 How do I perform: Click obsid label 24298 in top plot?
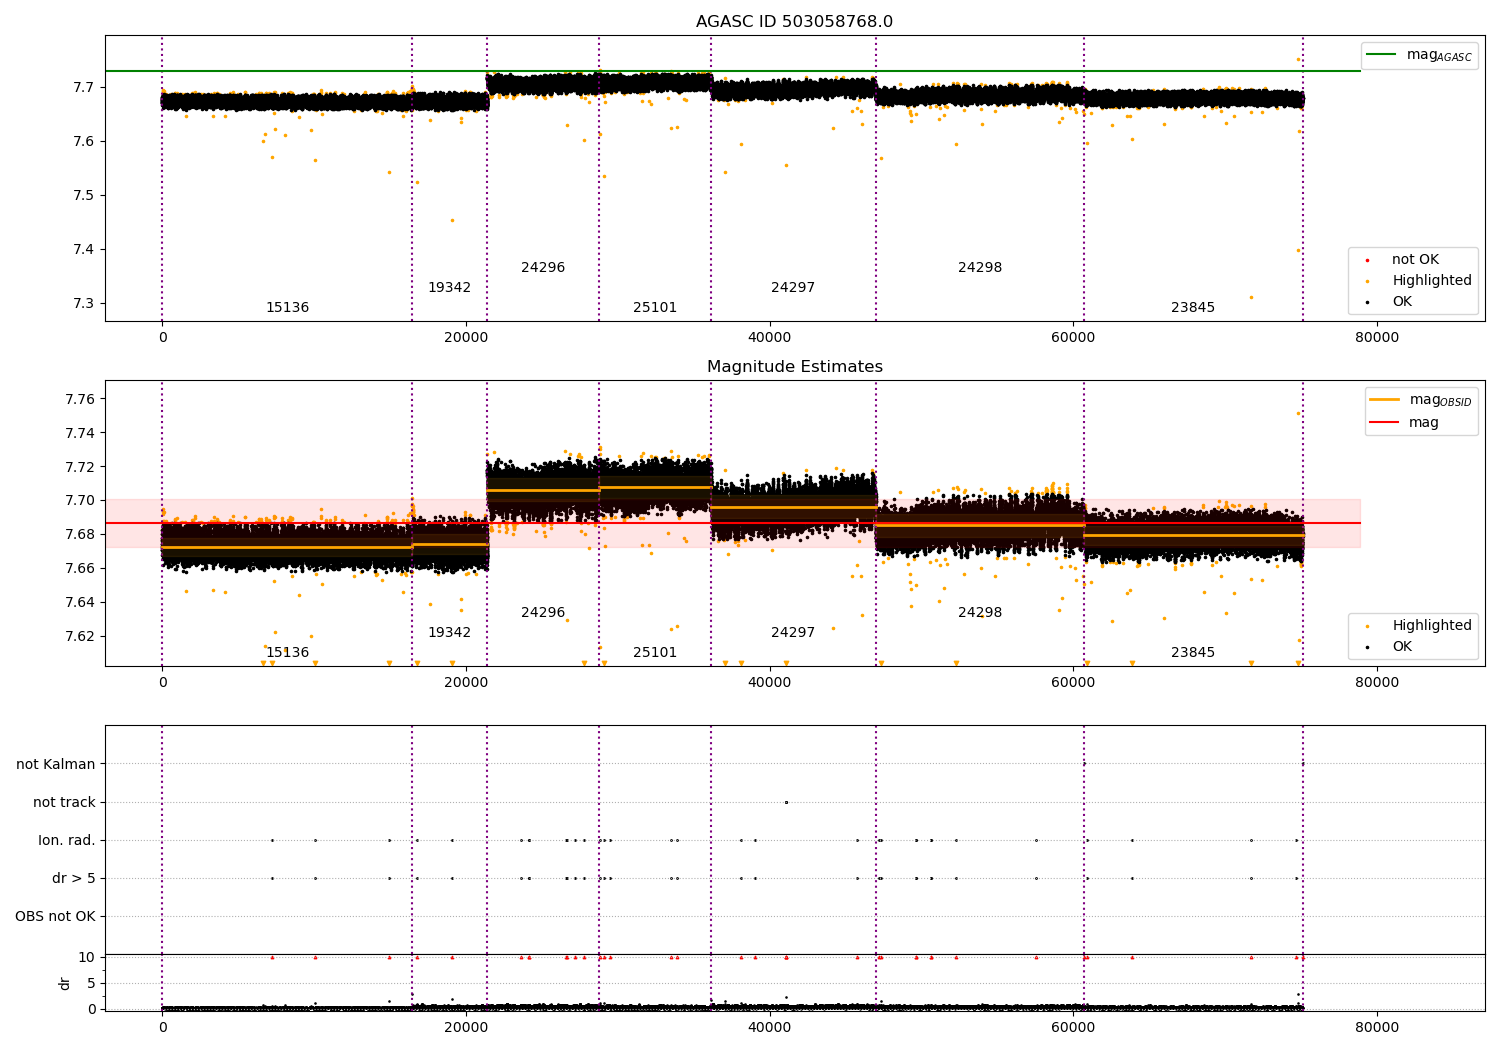click(x=980, y=268)
